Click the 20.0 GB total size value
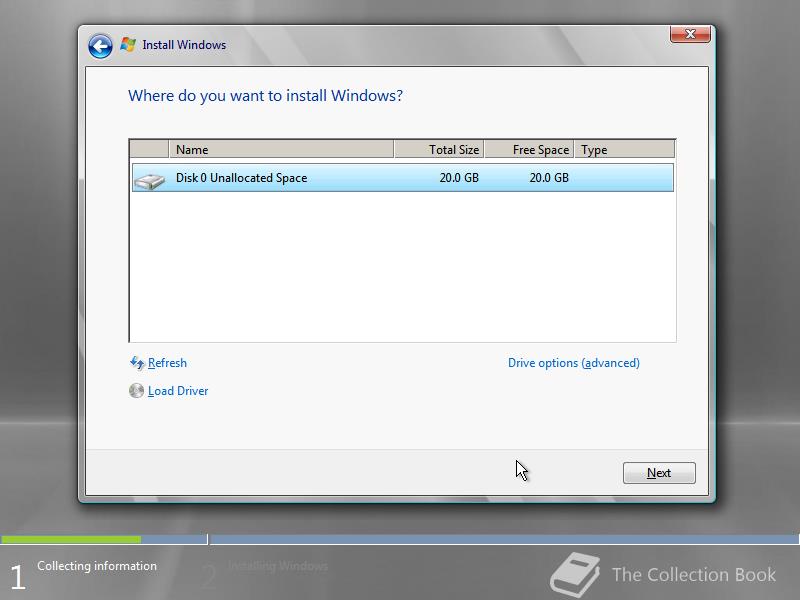 (x=459, y=178)
